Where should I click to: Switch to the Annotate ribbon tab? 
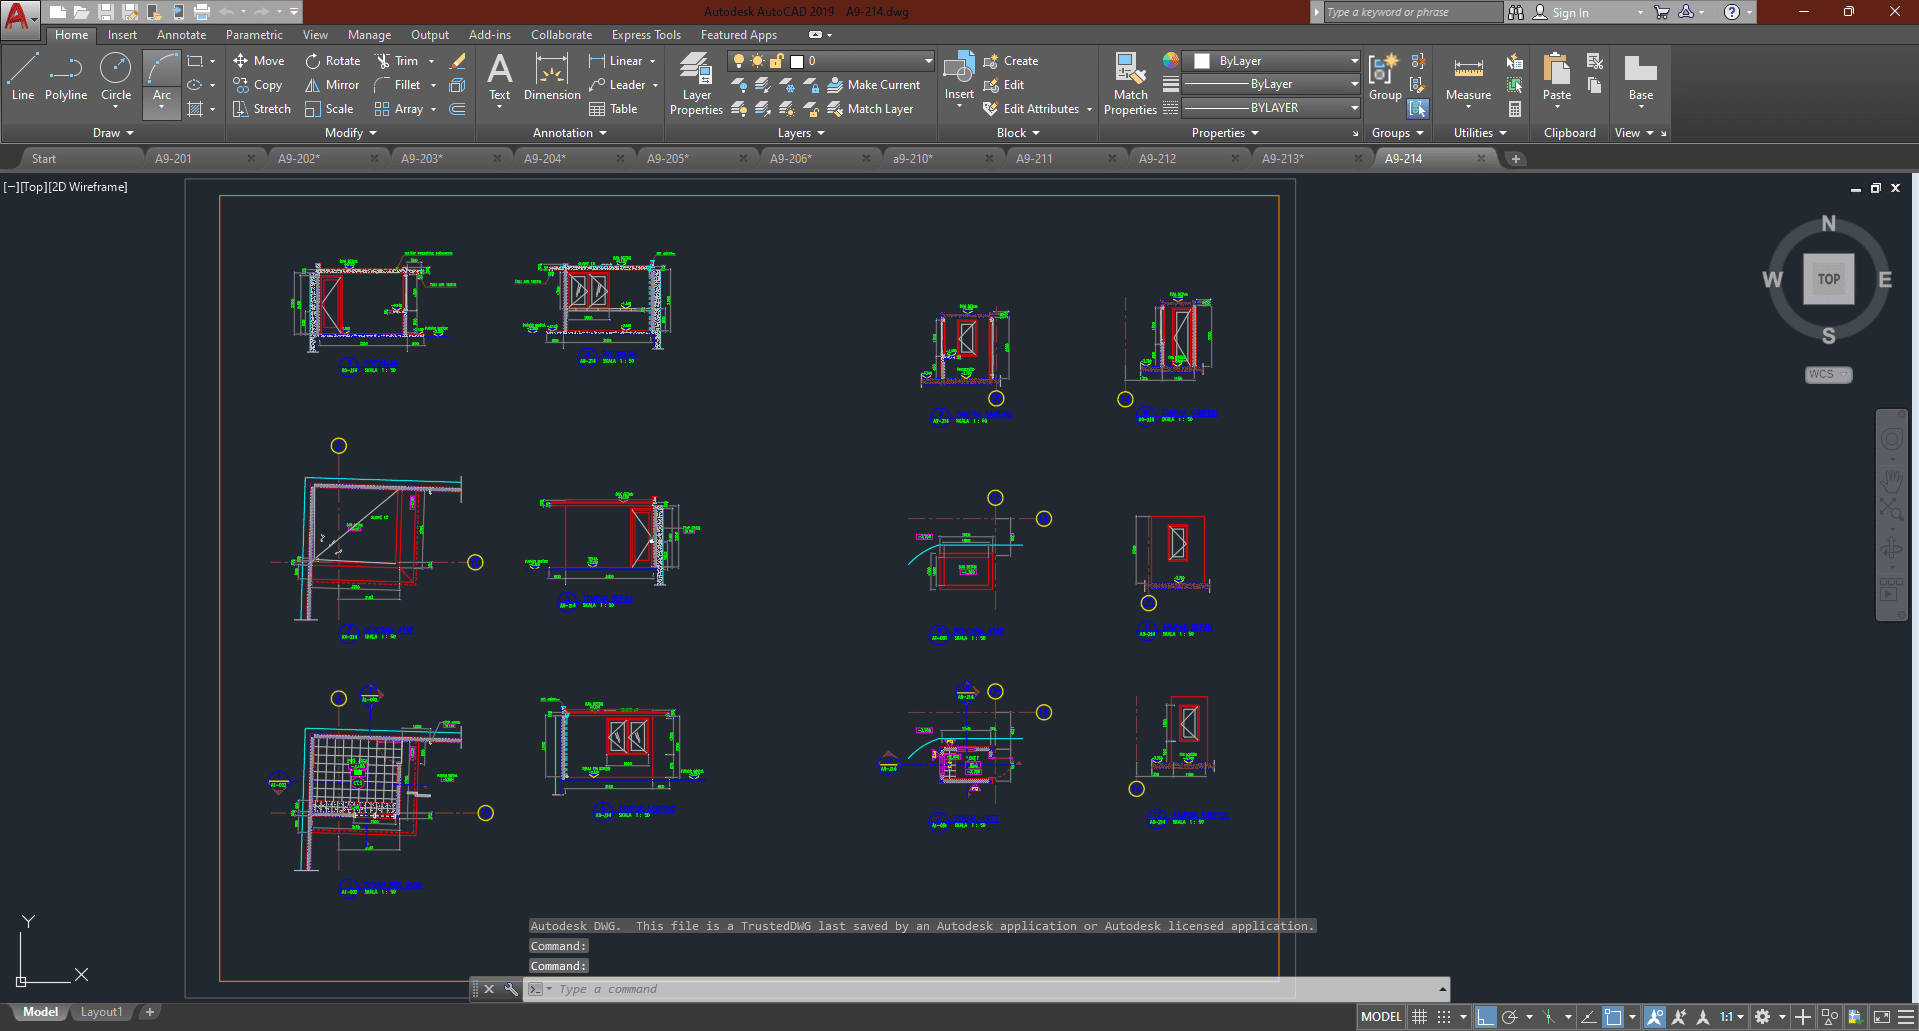pos(181,35)
